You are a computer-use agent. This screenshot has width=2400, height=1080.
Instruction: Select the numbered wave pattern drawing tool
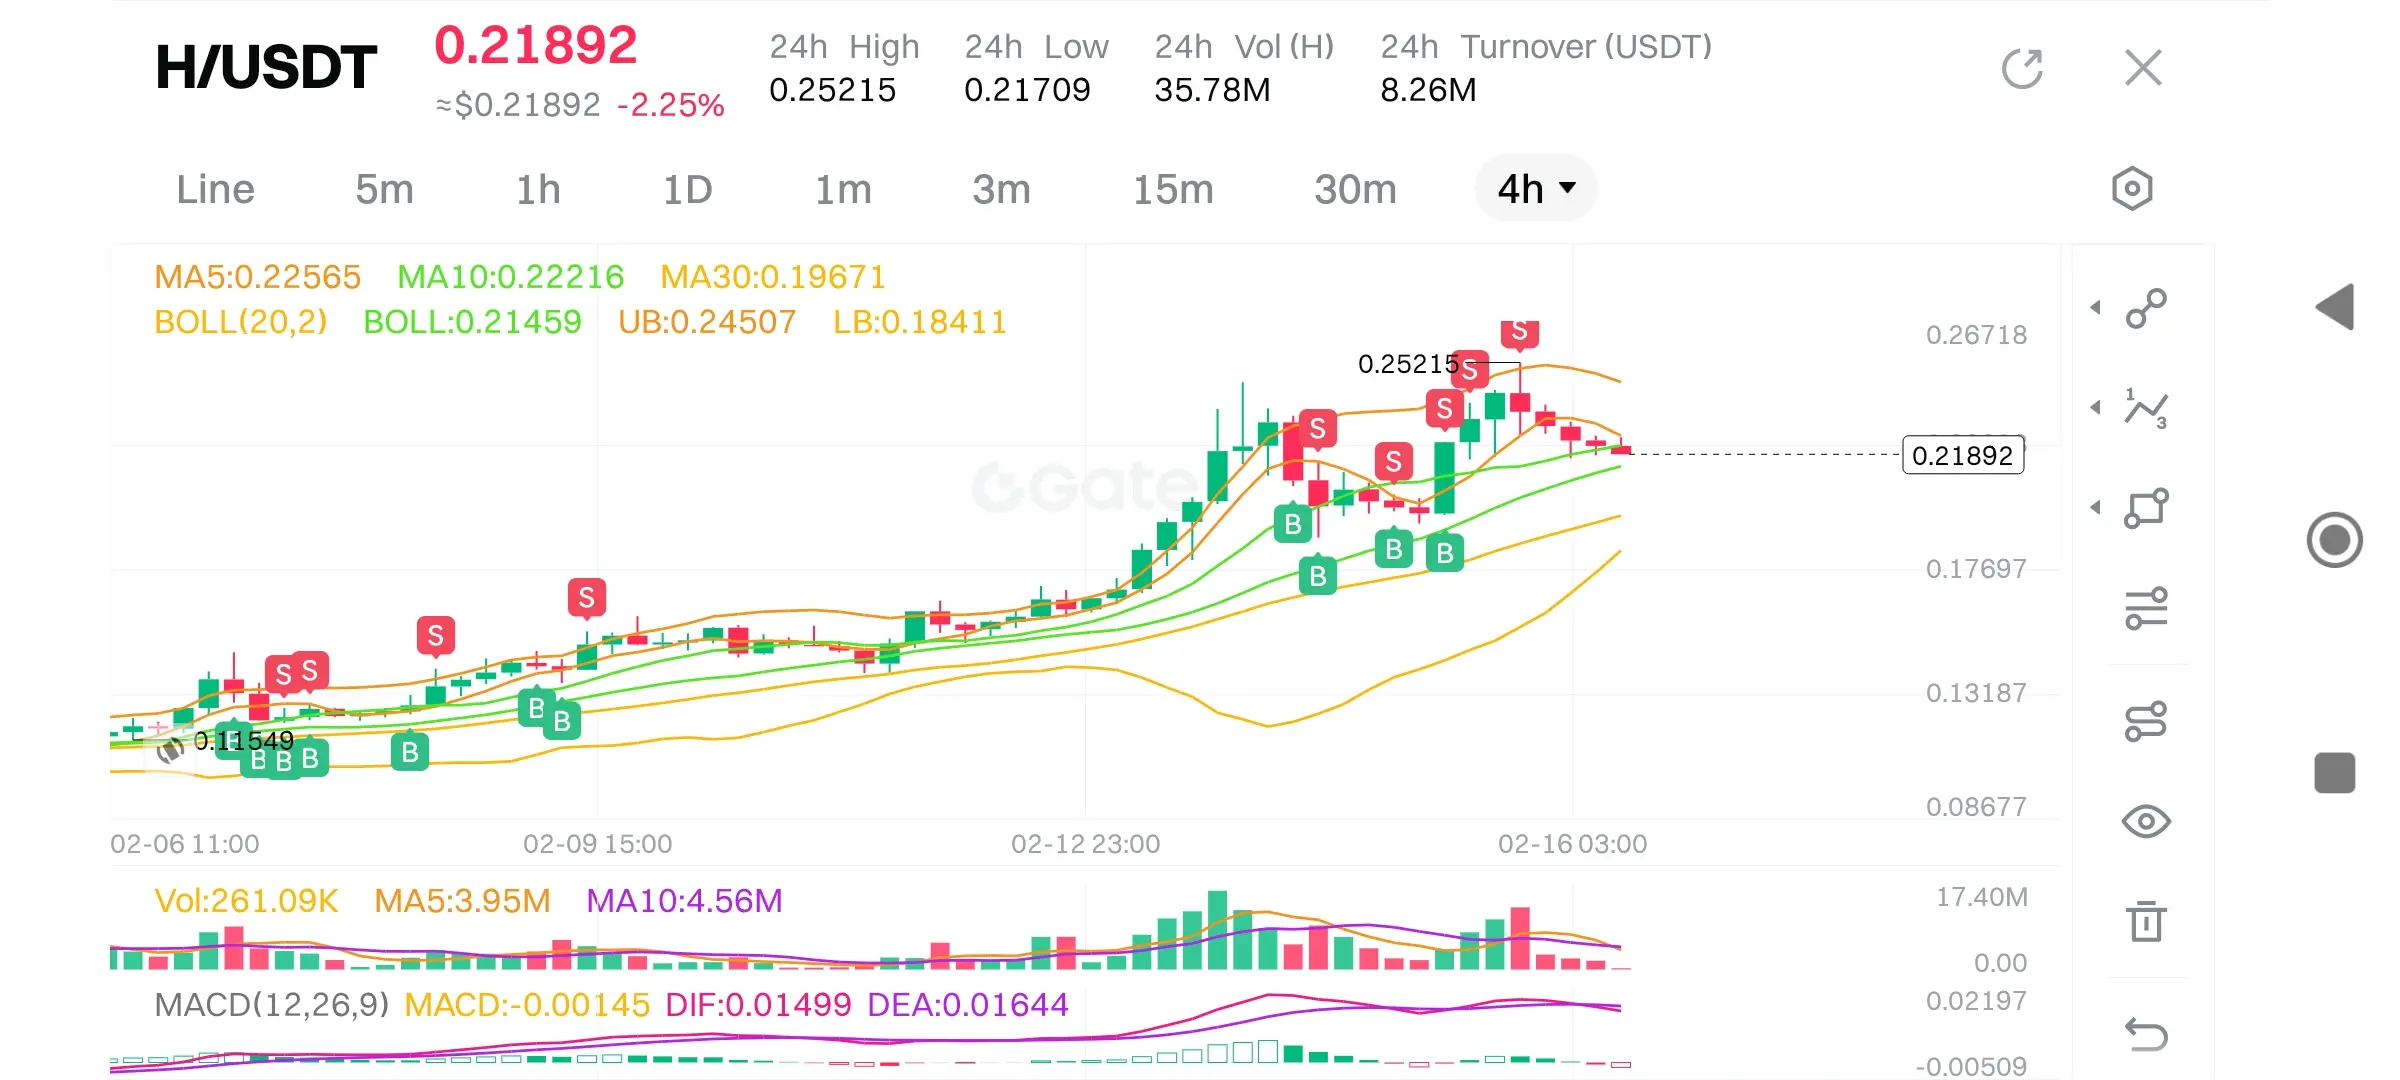pos(2146,408)
